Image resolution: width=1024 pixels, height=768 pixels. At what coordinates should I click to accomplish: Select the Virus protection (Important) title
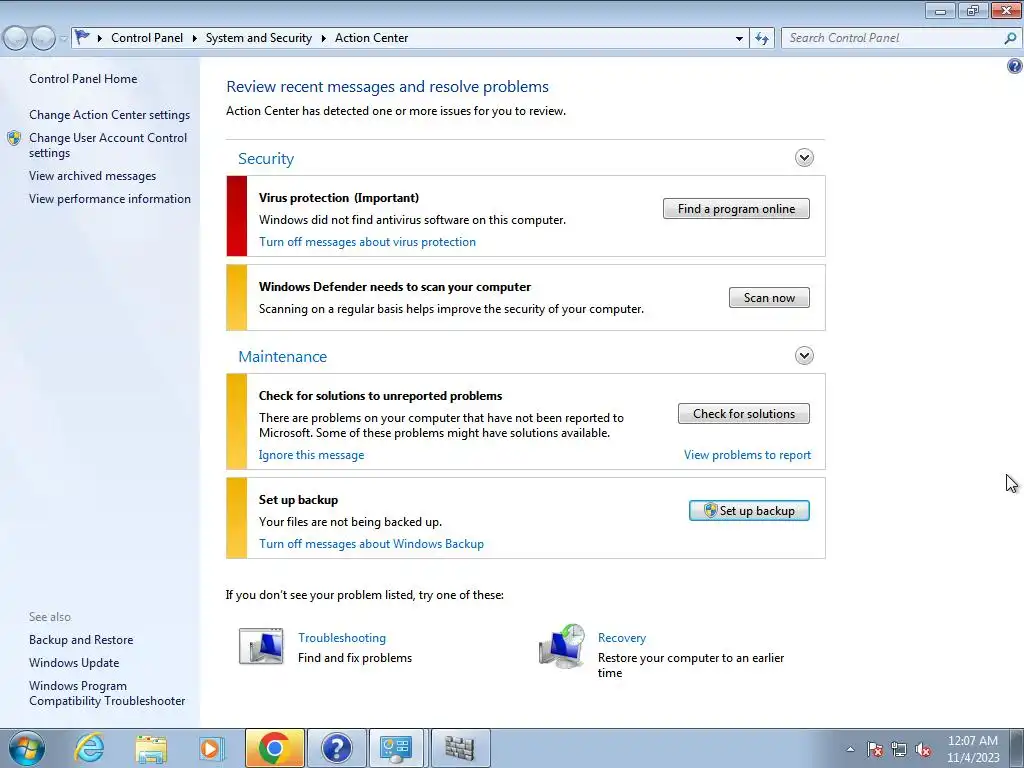339,197
